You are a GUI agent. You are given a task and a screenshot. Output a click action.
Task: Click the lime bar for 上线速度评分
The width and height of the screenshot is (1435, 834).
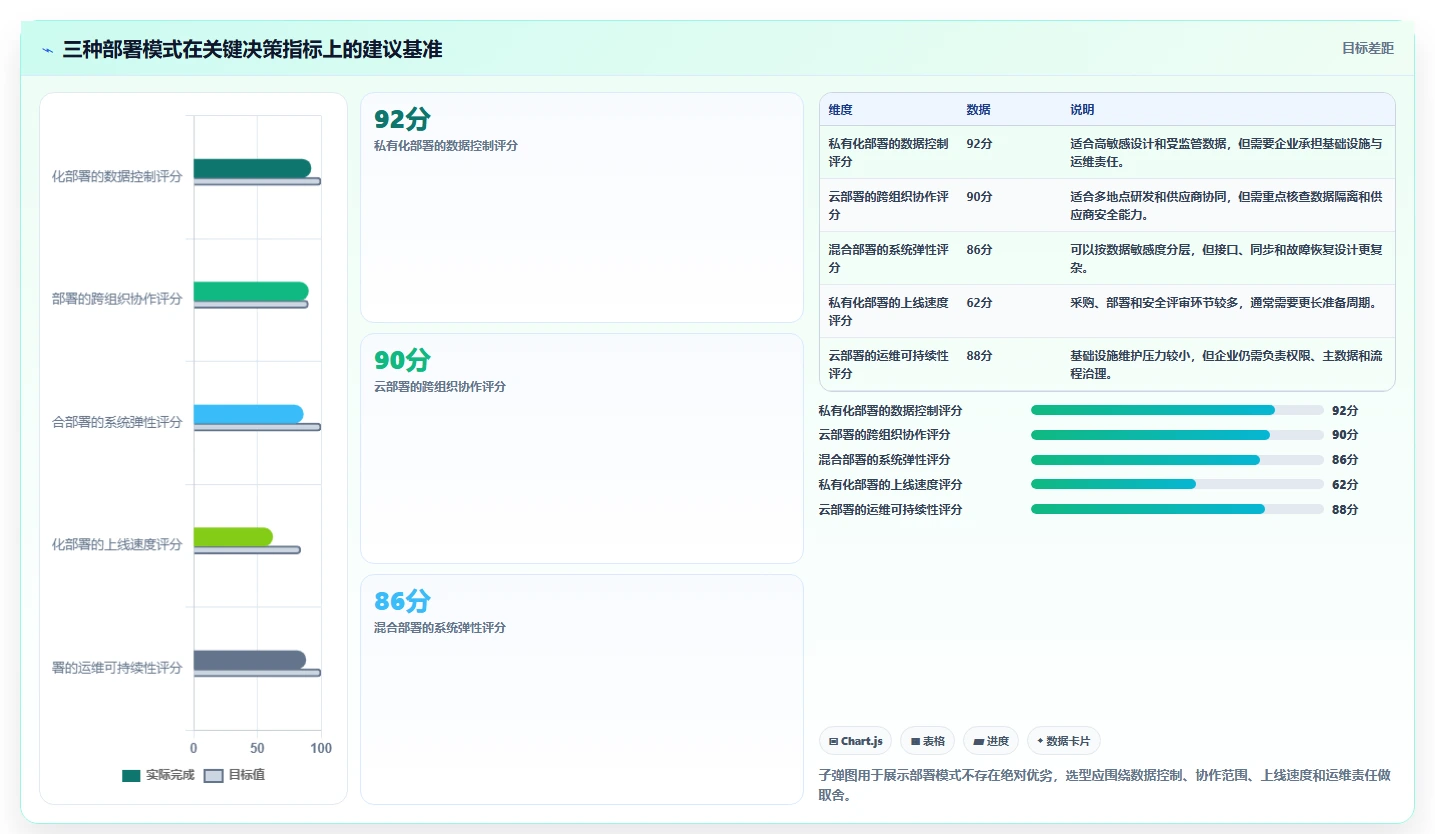coord(233,537)
